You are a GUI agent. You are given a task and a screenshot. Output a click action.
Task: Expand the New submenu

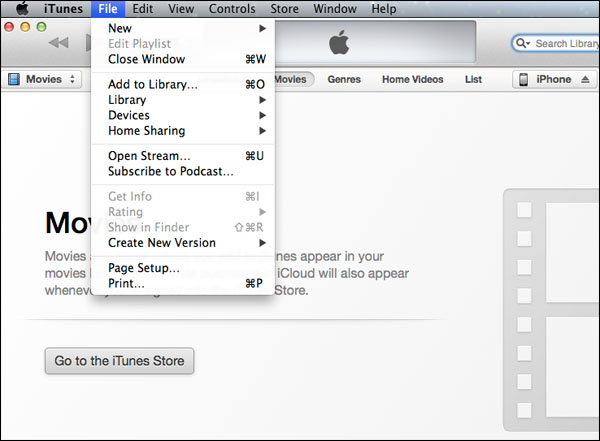pos(183,28)
